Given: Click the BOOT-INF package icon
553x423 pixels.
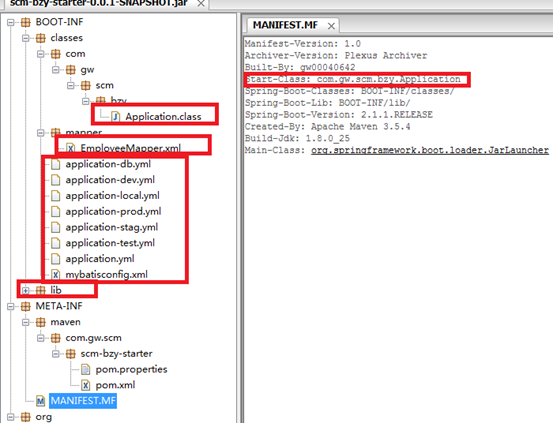Looking at the screenshot, I should 25,22.
